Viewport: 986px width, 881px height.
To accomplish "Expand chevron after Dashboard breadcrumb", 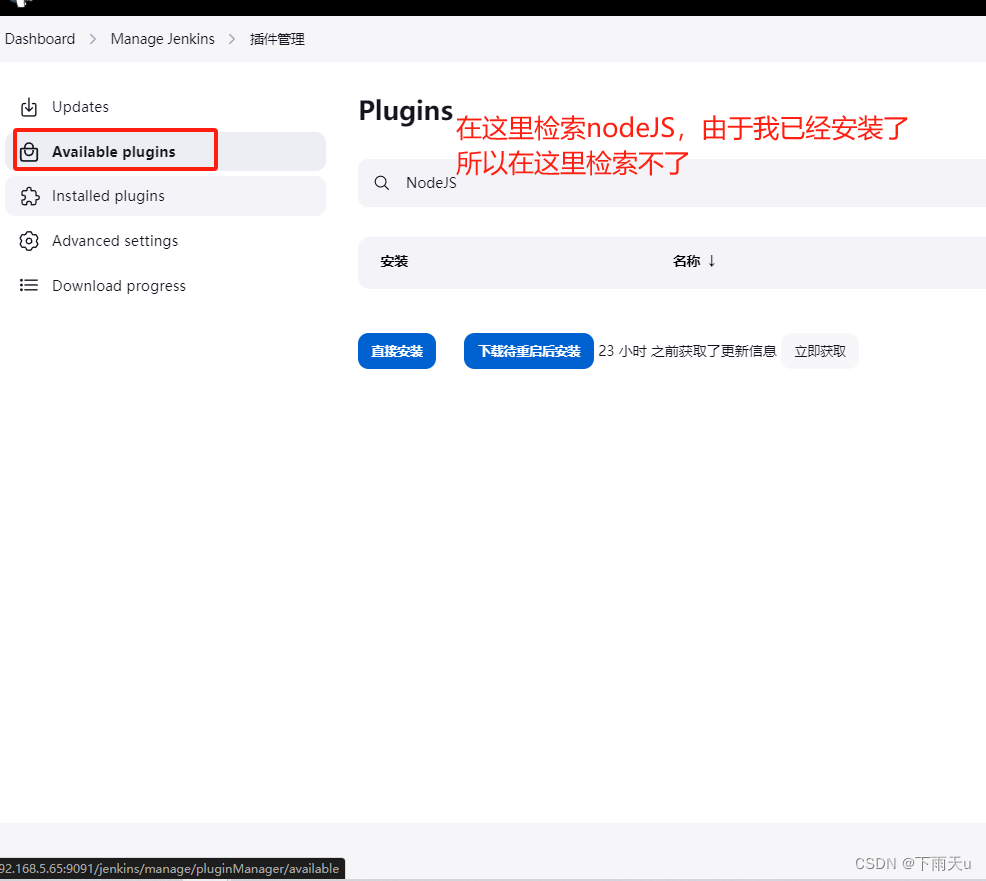I will pyautogui.click(x=93, y=39).
